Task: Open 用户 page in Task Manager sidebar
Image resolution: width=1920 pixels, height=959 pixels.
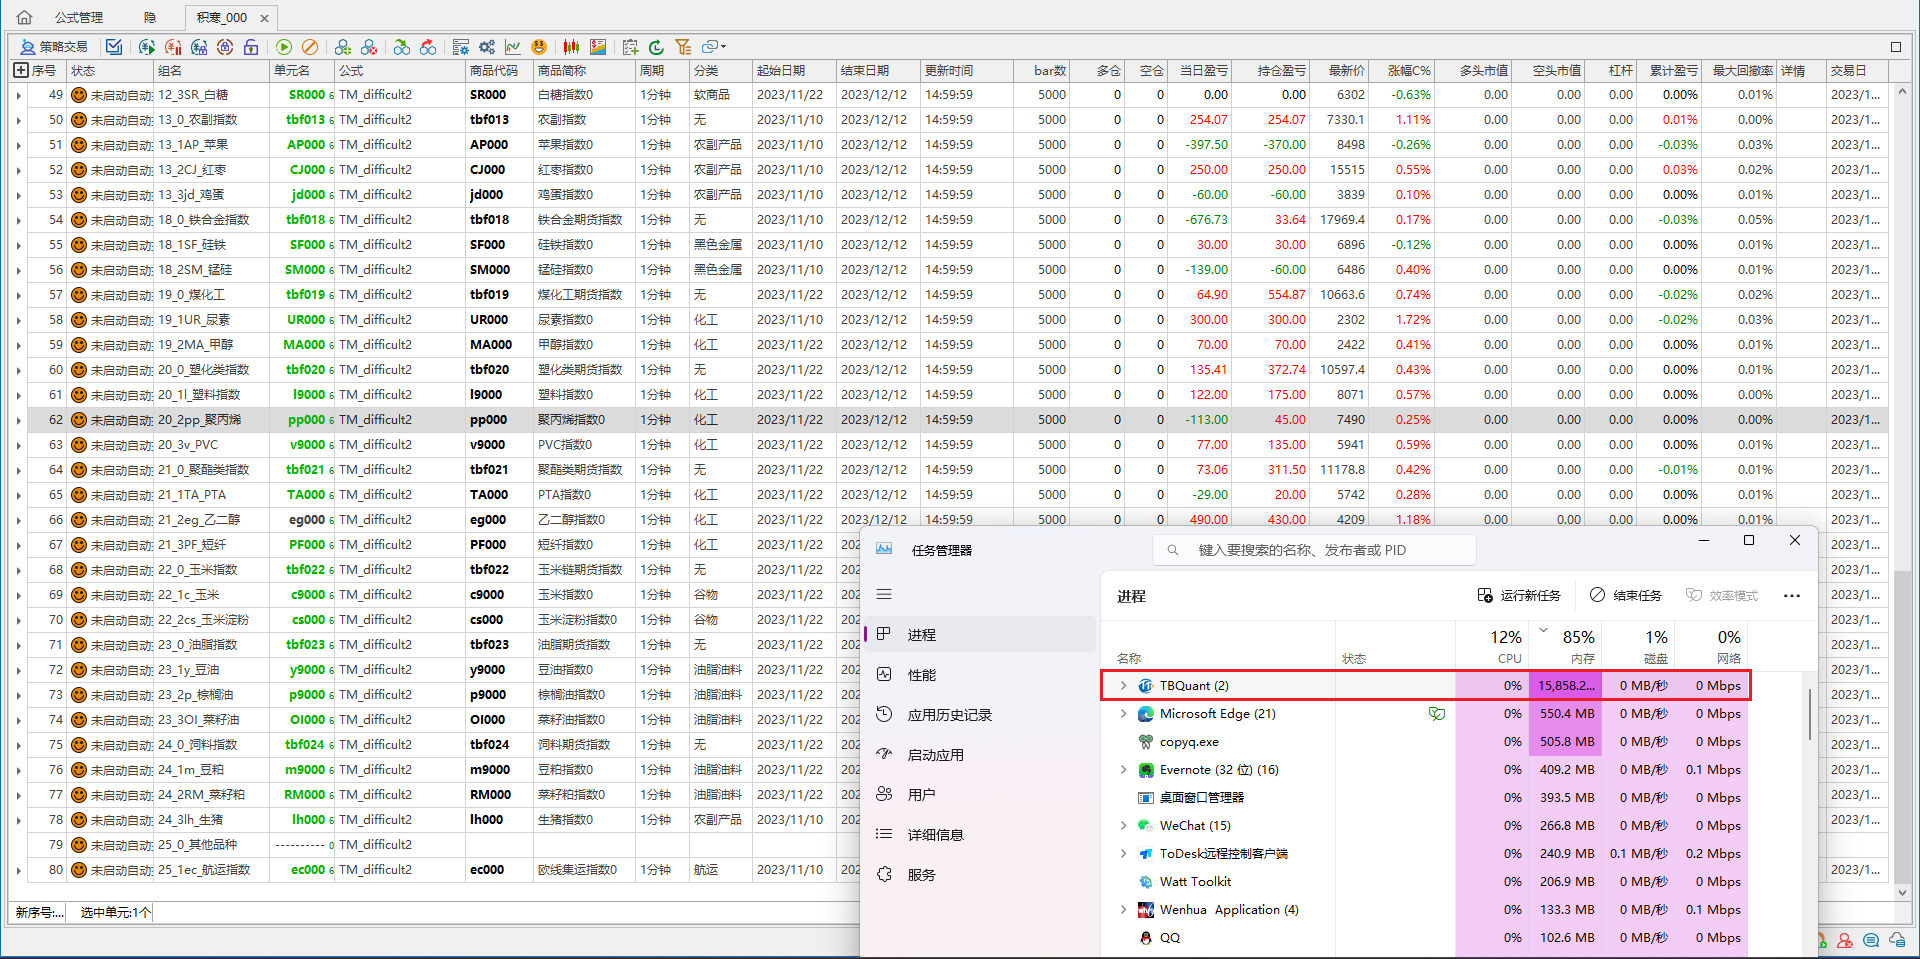Action: (x=980, y=795)
